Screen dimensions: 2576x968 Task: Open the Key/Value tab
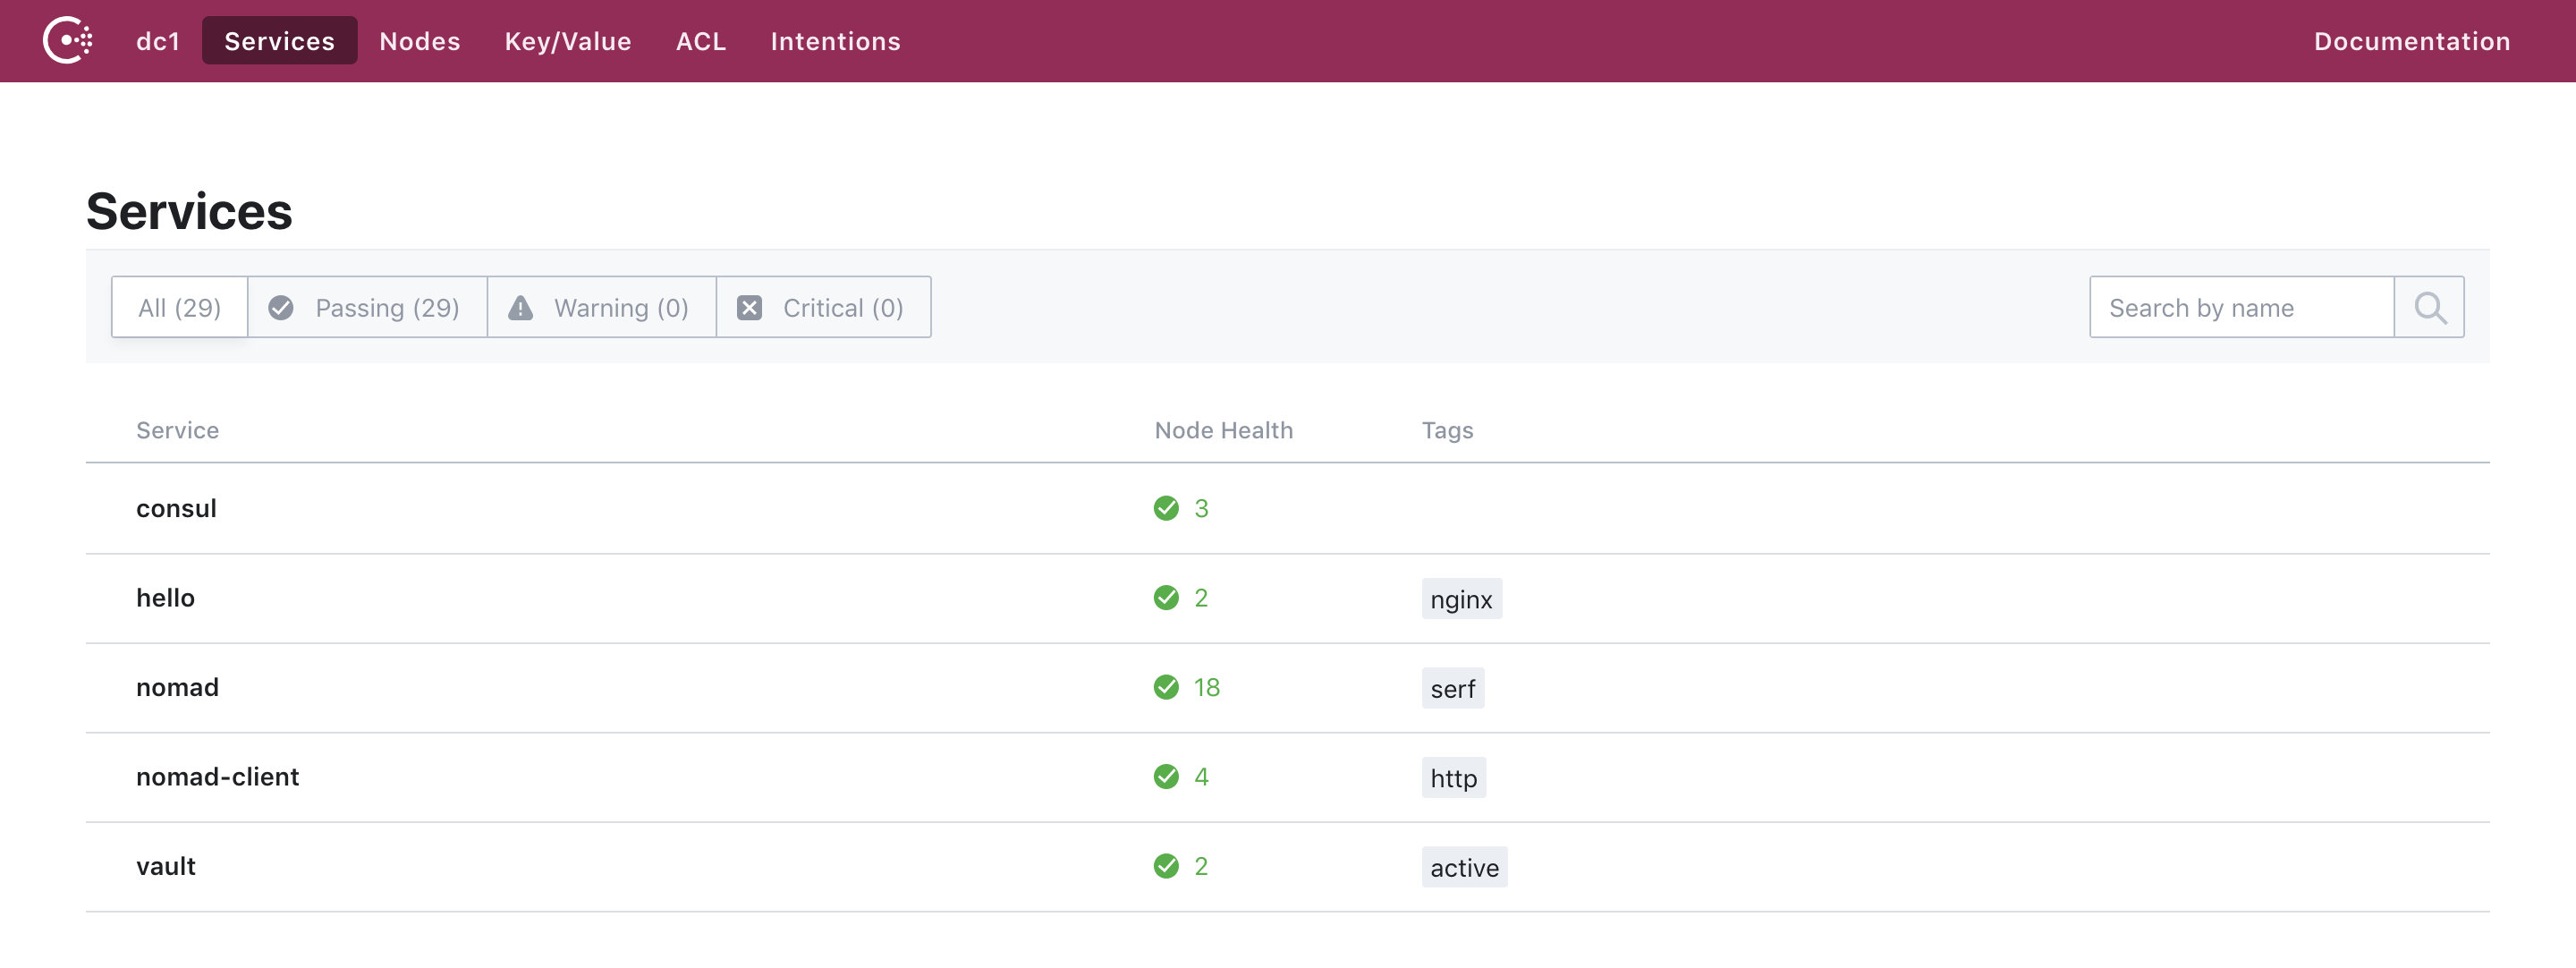(x=567, y=41)
